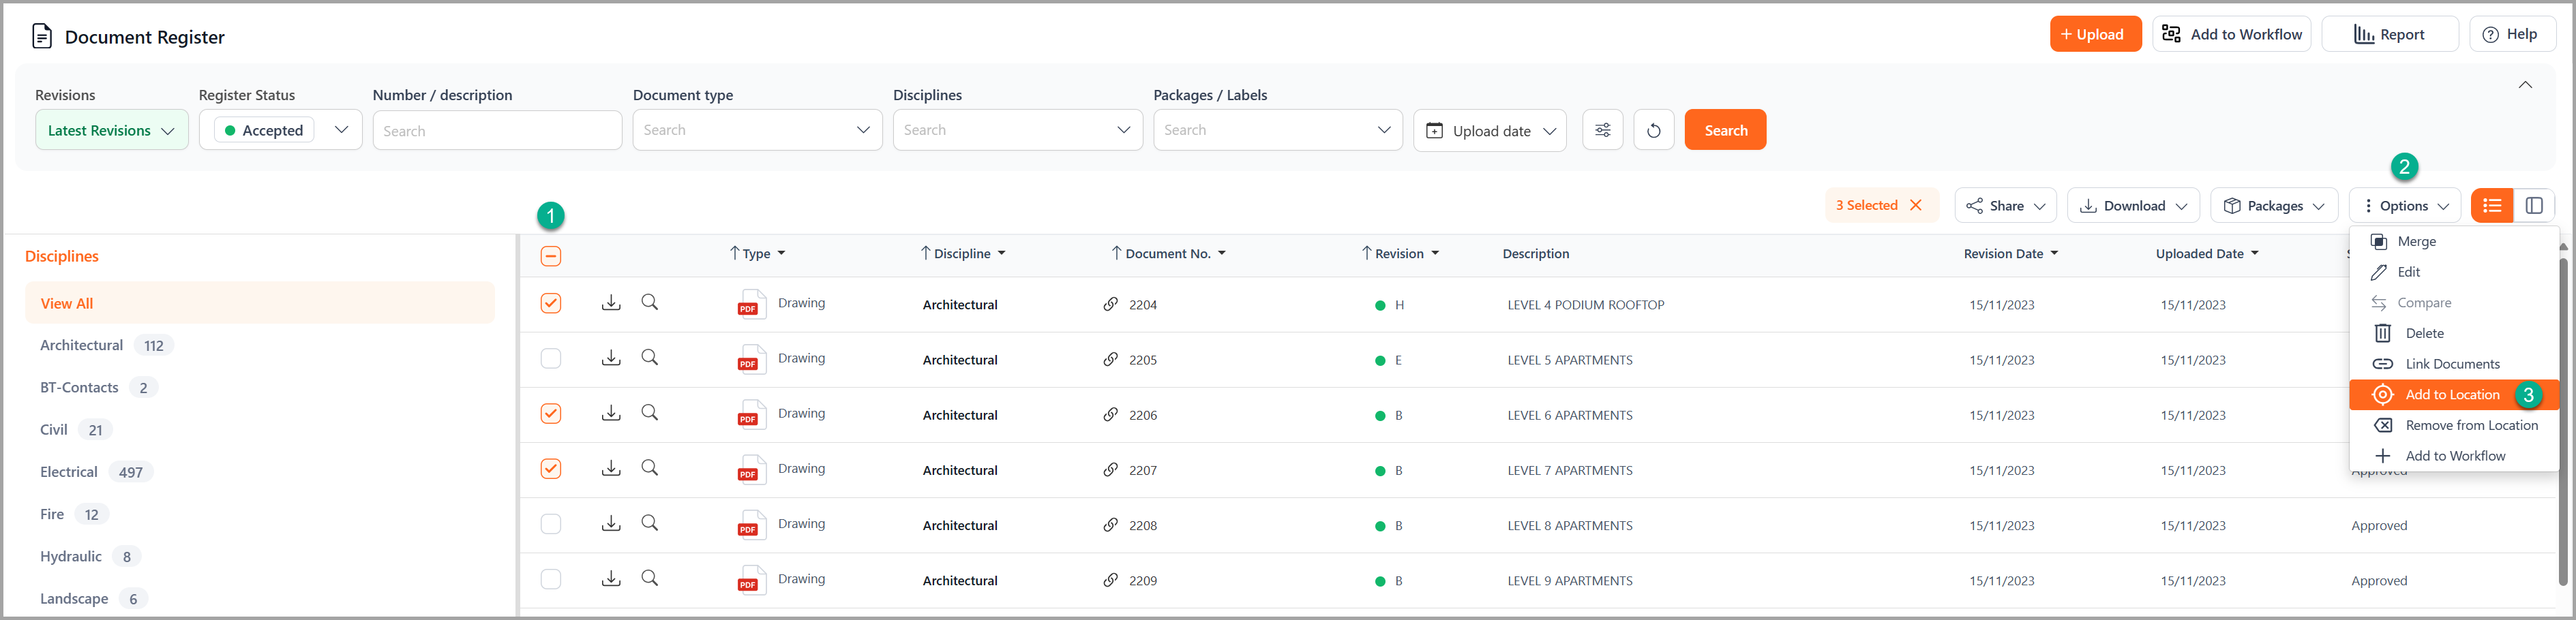This screenshot has height=620, width=2576.
Task: Open the Upload date dropdown
Action: [1489, 130]
